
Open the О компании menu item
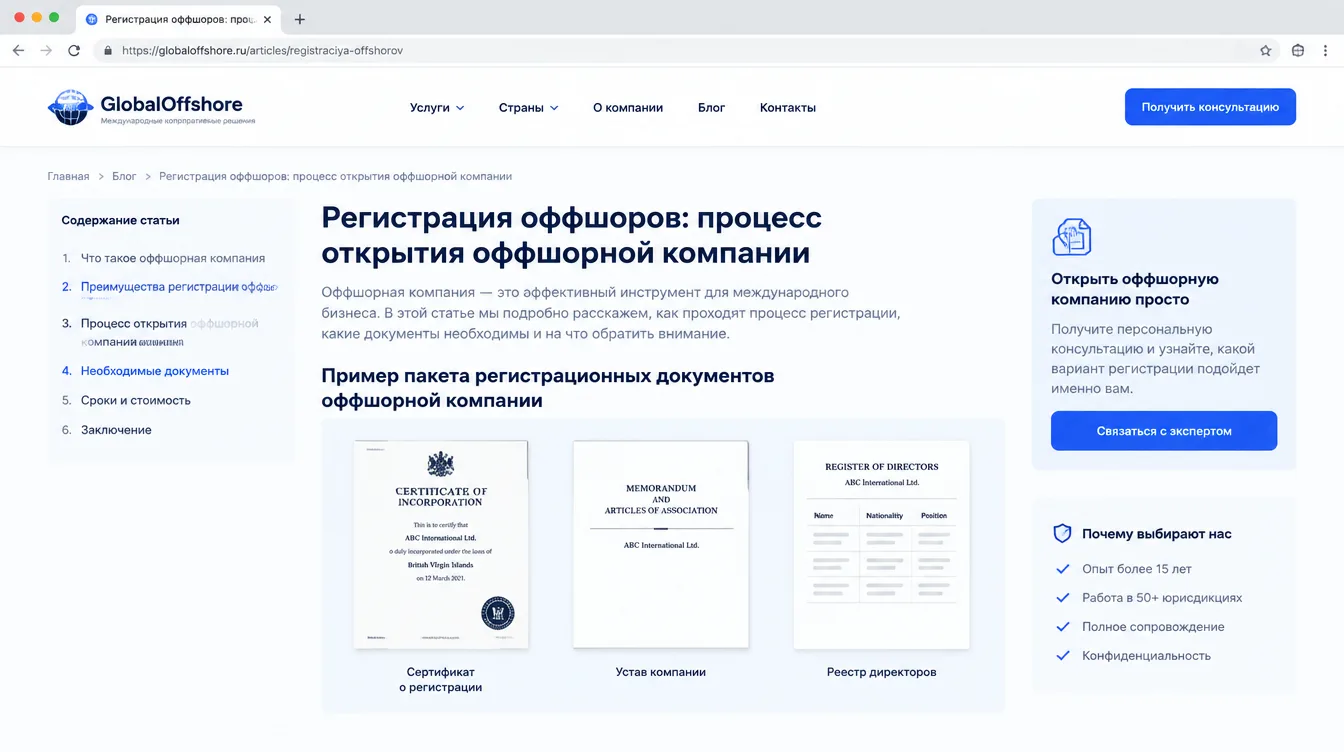(x=628, y=107)
